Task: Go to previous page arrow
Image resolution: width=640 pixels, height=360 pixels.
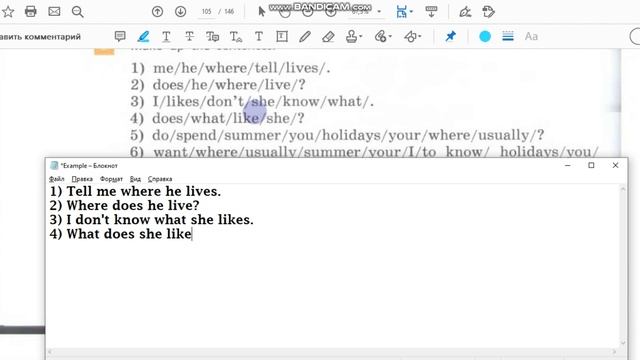Action: tap(157, 12)
